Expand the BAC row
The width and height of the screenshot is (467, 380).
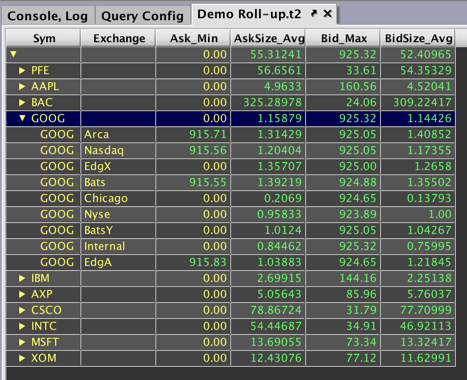coord(22,102)
